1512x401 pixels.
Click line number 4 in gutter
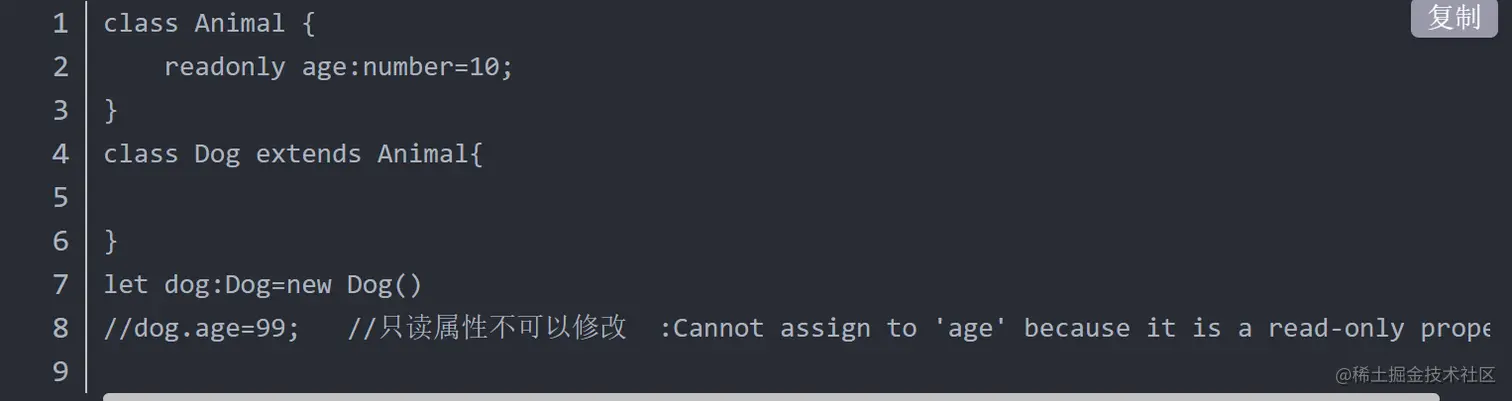(61, 154)
